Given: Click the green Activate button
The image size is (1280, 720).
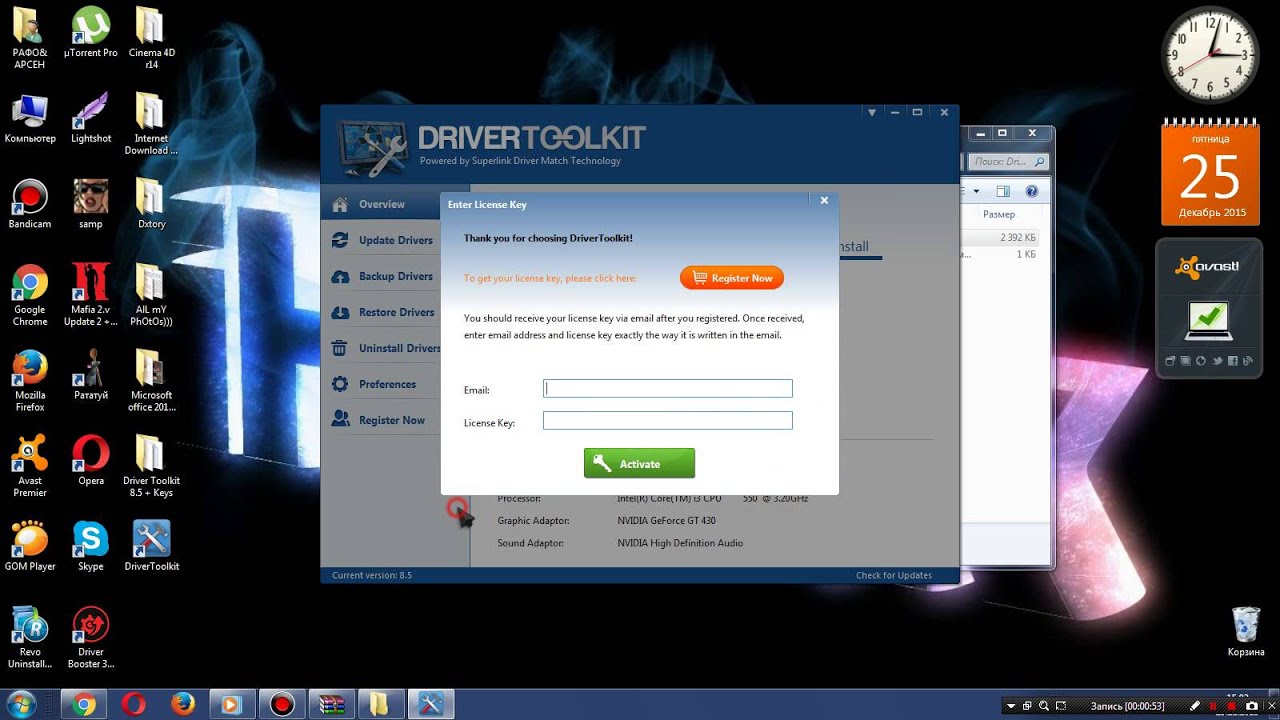Looking at the screenshot, I should [x=639, y=463].
